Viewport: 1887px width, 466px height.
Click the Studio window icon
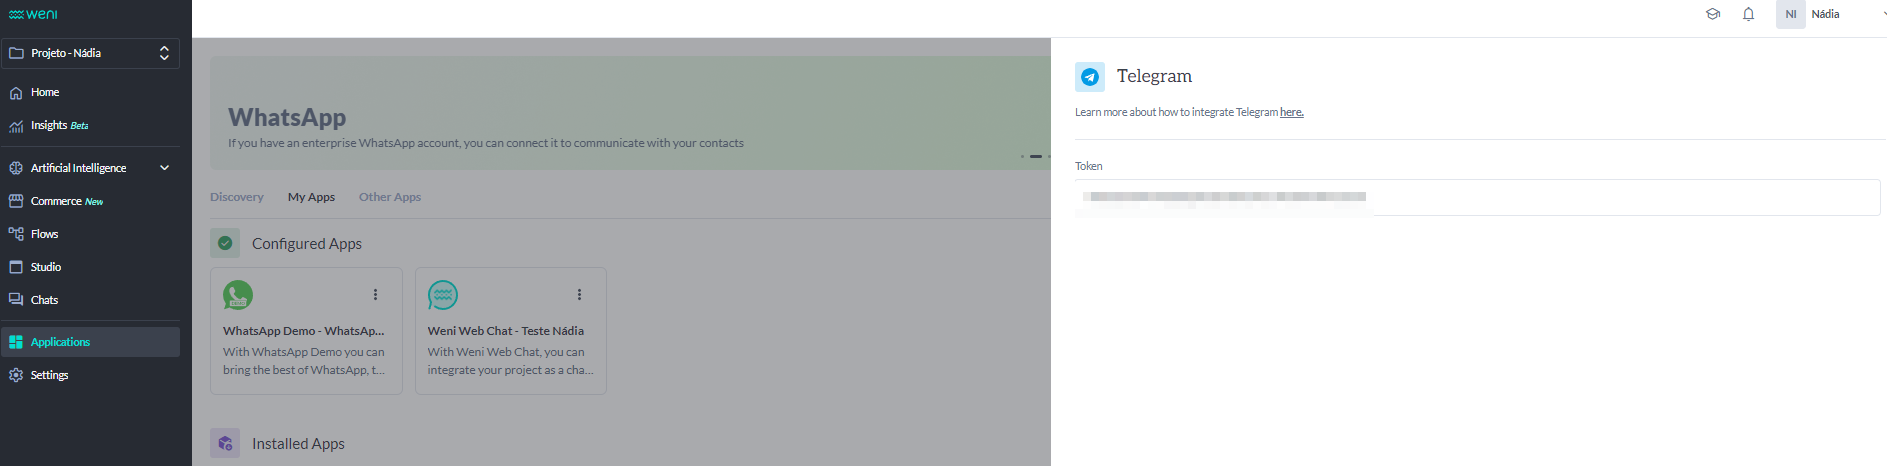[16, 267]
